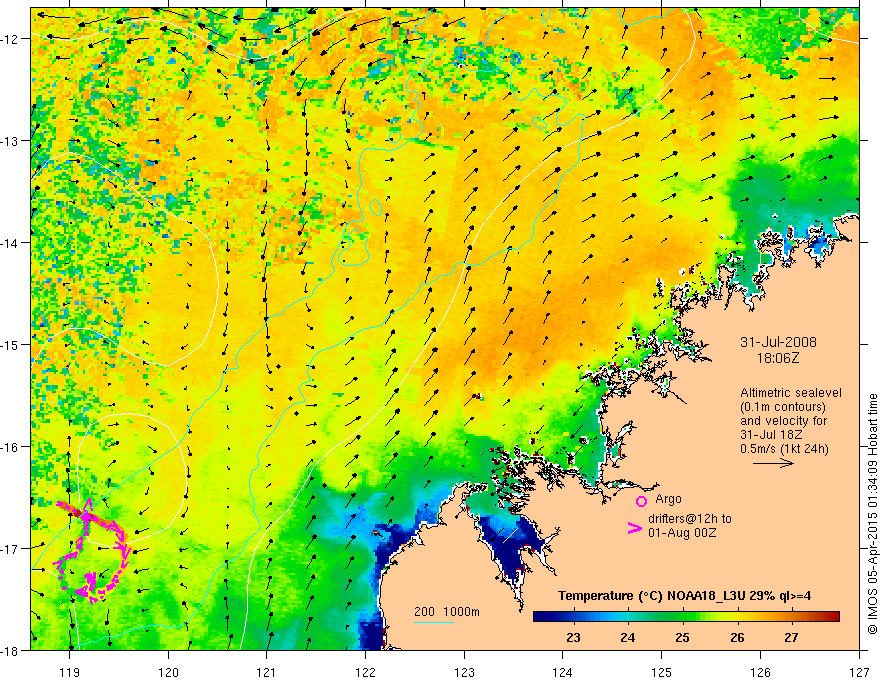Click the longitude axis label 122
The height and width of the screenshot is (680, 880).
coord(365,672)
